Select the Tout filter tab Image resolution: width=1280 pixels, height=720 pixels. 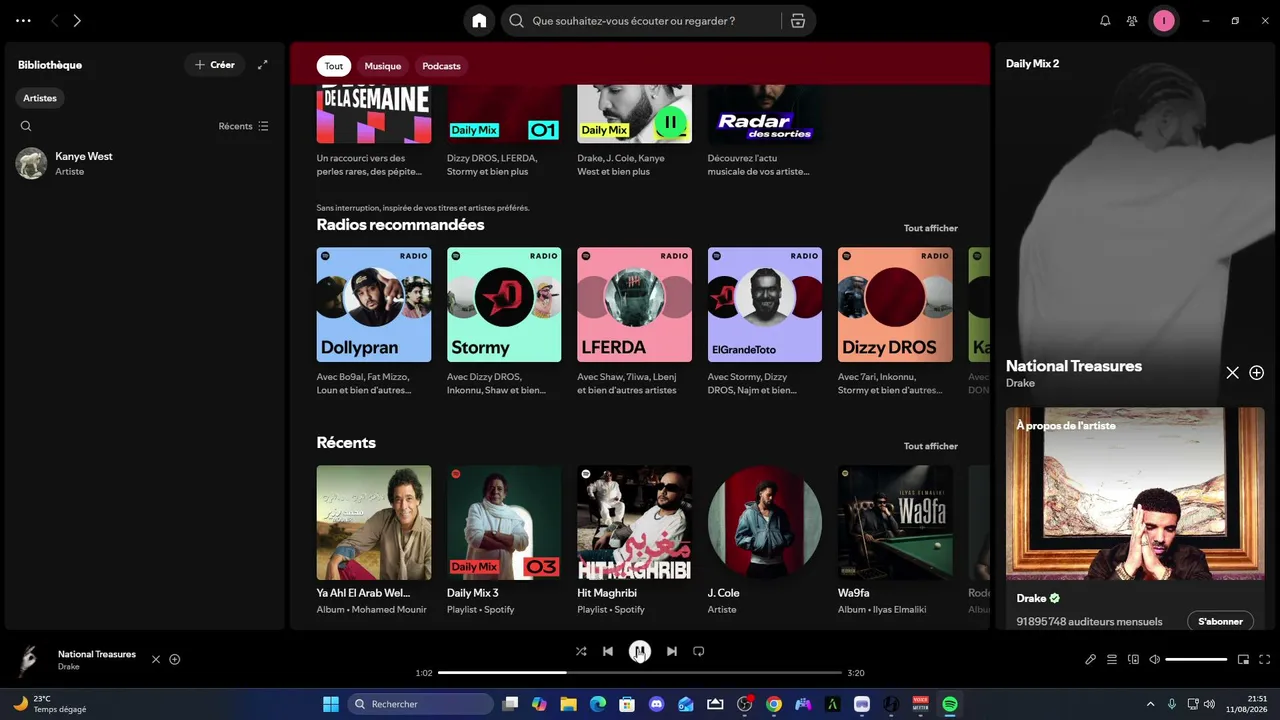[x=334, y=66]
